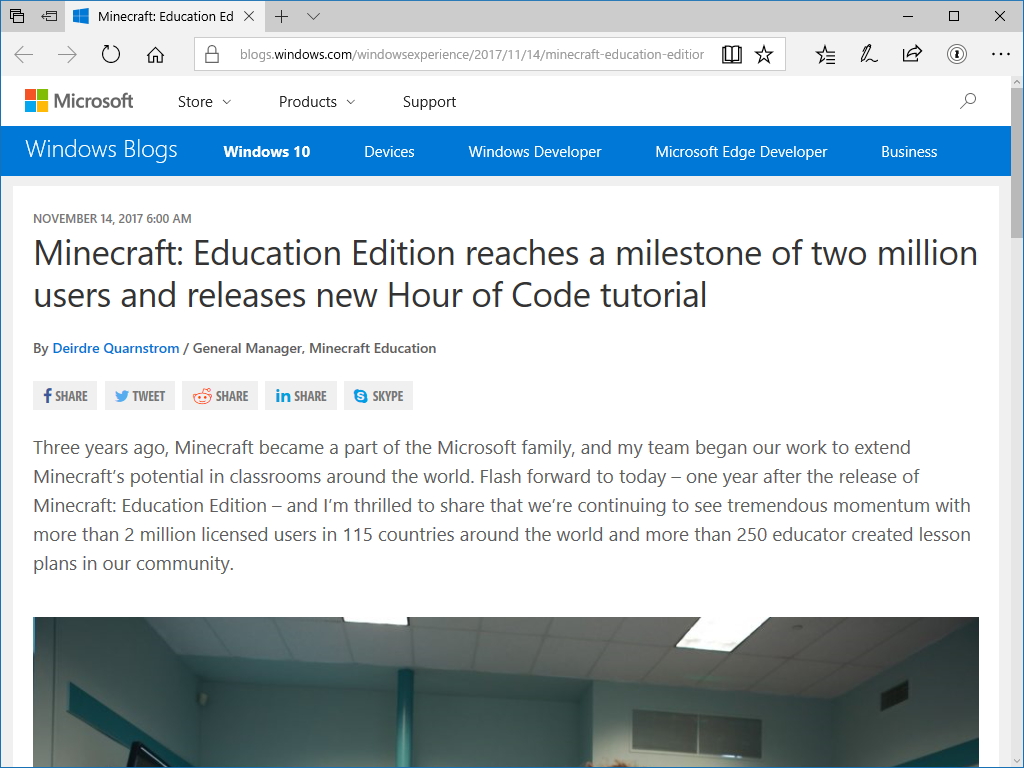The height and width of the screenshot is (768, 1024).
Task: Share the post through Skype
Action: [x=378, y=395]
